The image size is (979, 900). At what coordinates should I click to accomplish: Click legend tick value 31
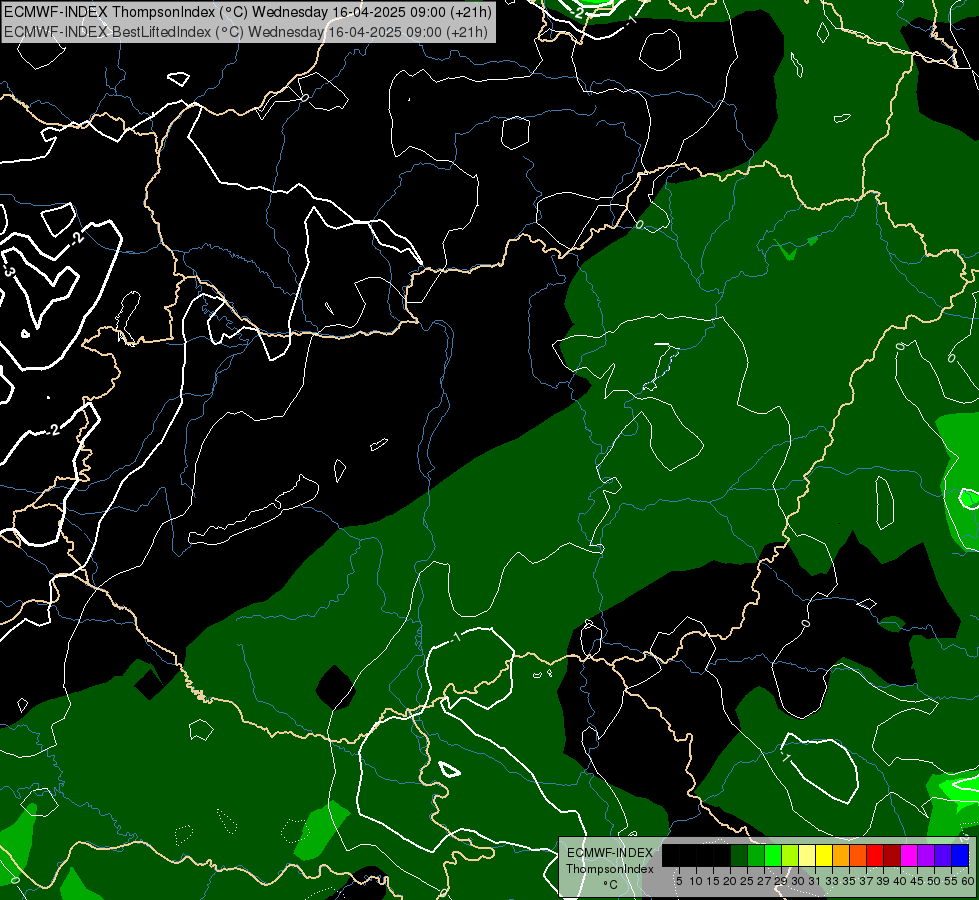click(x=815, y=881)
